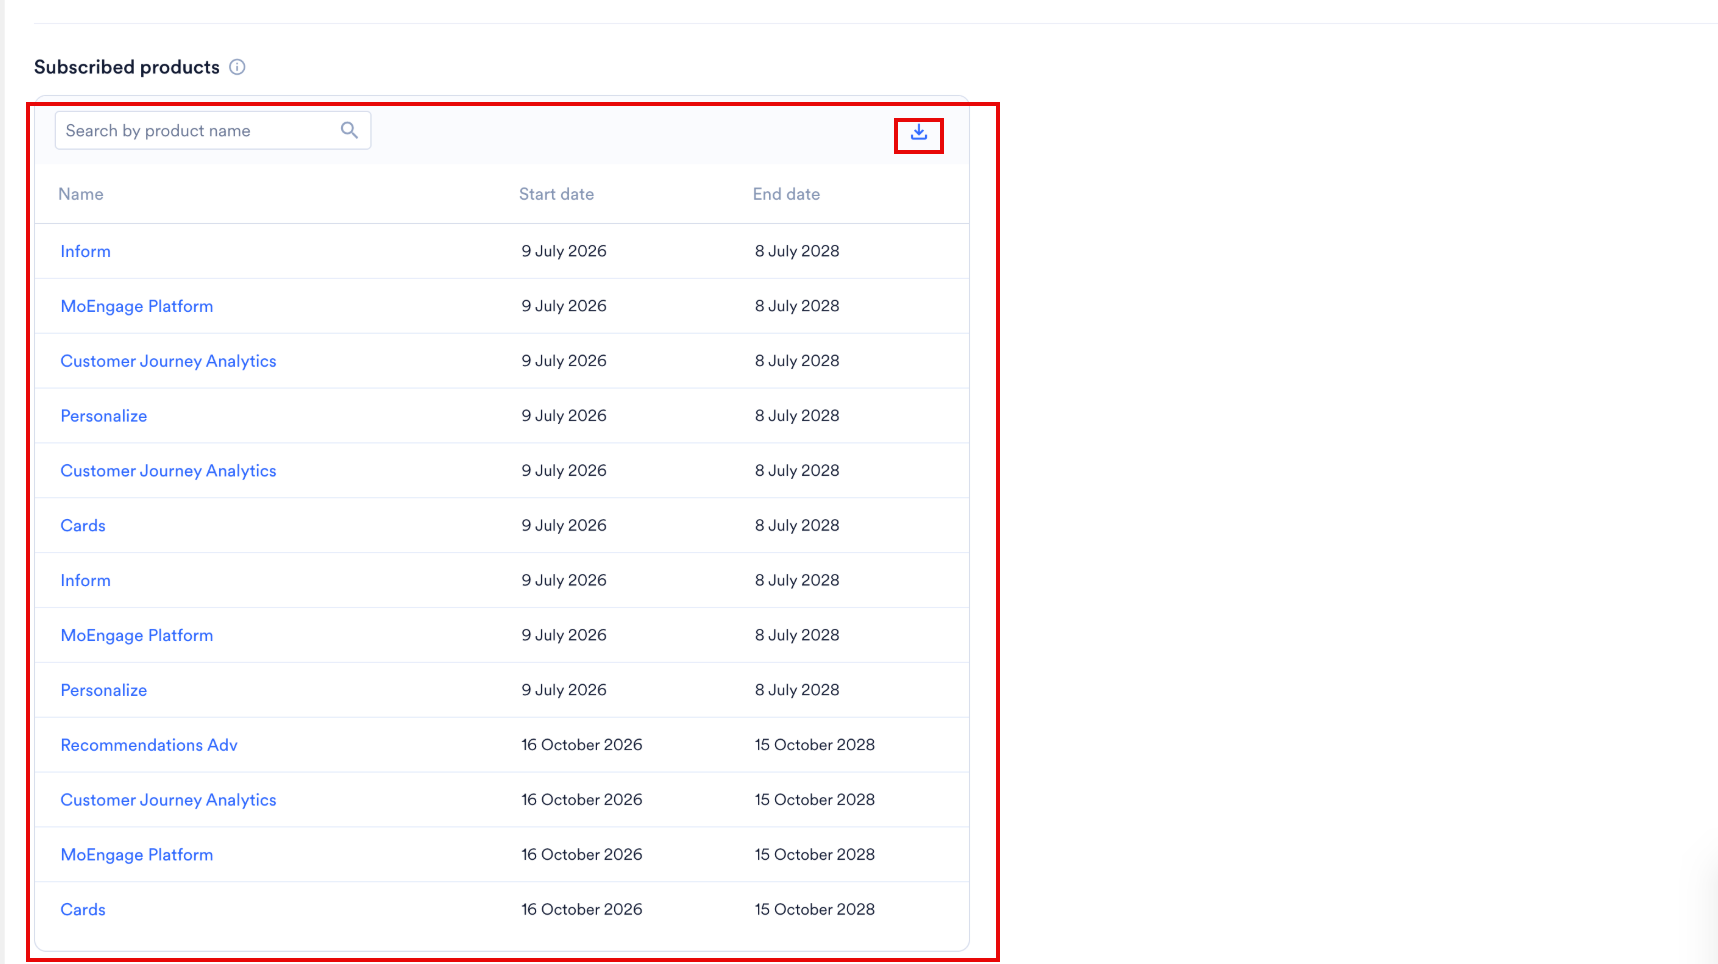The width and height of the screenshot is (1718, 964).
Task: Click the Name column header
Action: 81,194
